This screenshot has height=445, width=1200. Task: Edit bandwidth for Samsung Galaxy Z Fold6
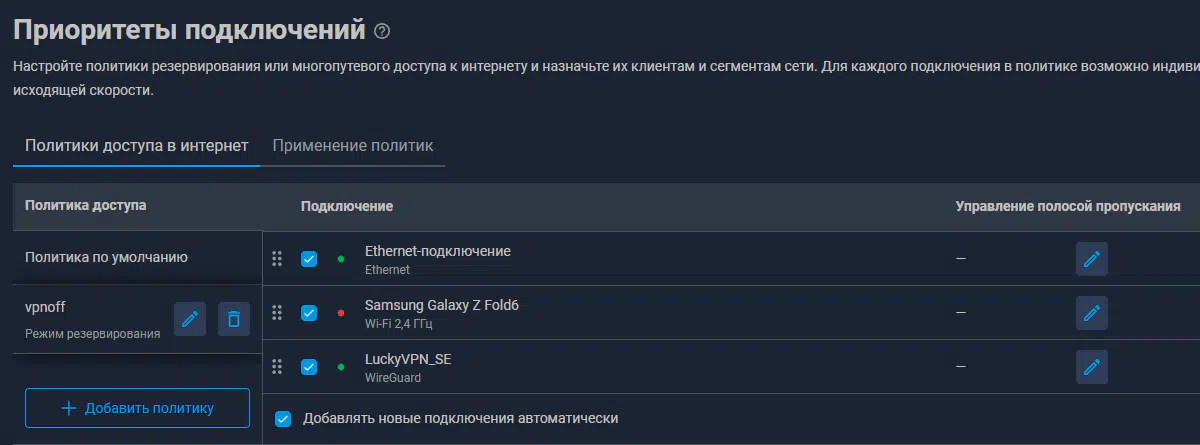pos(1092,313)
